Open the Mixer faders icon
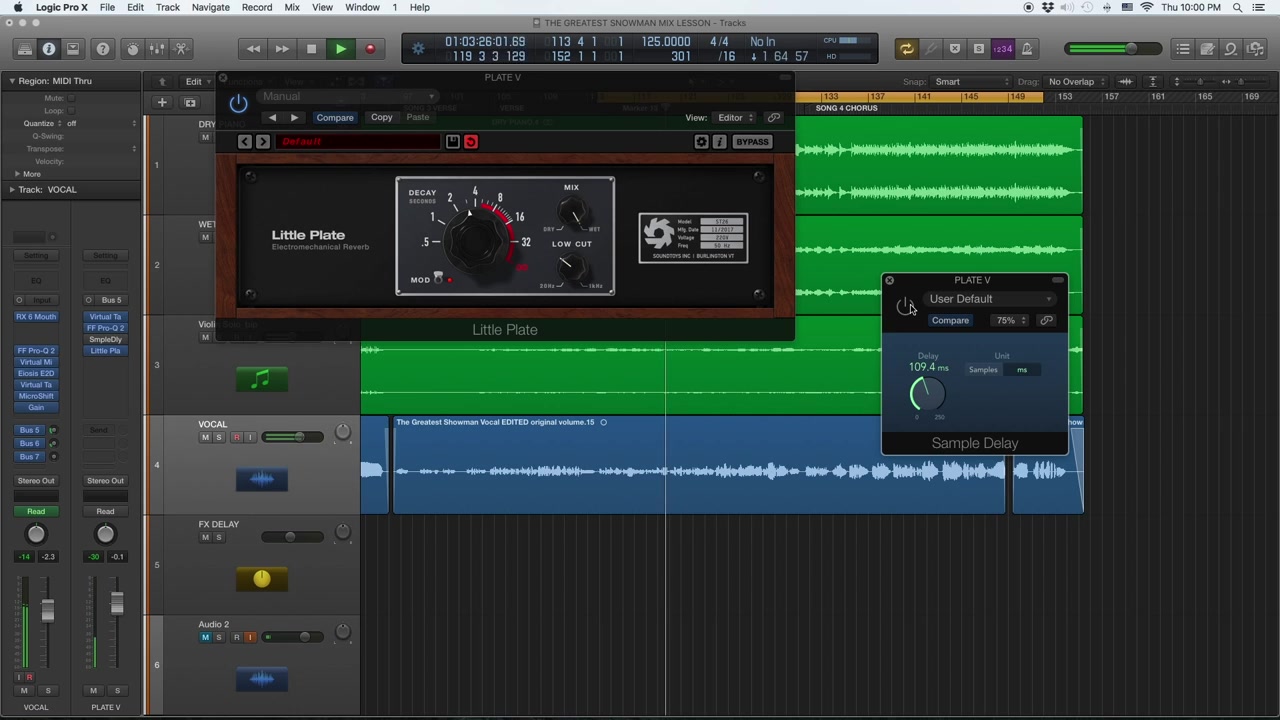The width and height of the screenshot is (1280, 720). (157, 48)
